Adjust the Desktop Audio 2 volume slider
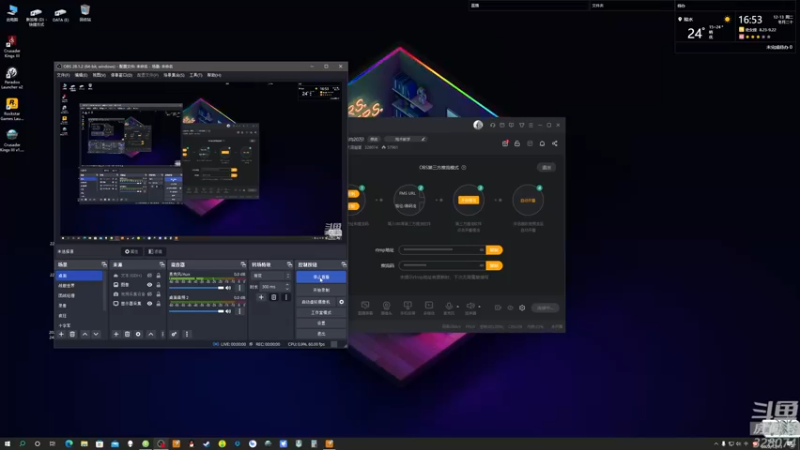 click(x=196, y=311)
